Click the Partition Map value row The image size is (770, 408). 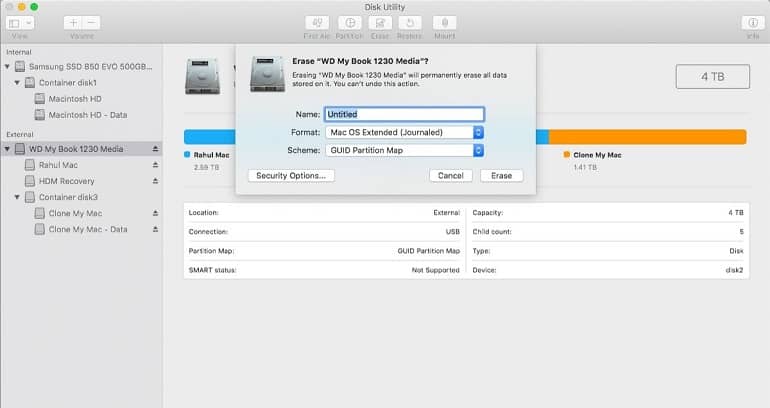point(324,251)
